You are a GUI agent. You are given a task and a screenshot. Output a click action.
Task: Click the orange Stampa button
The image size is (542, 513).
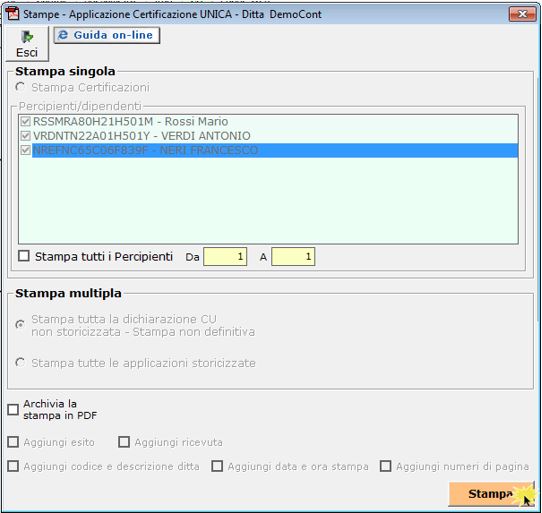click(491, 494)
